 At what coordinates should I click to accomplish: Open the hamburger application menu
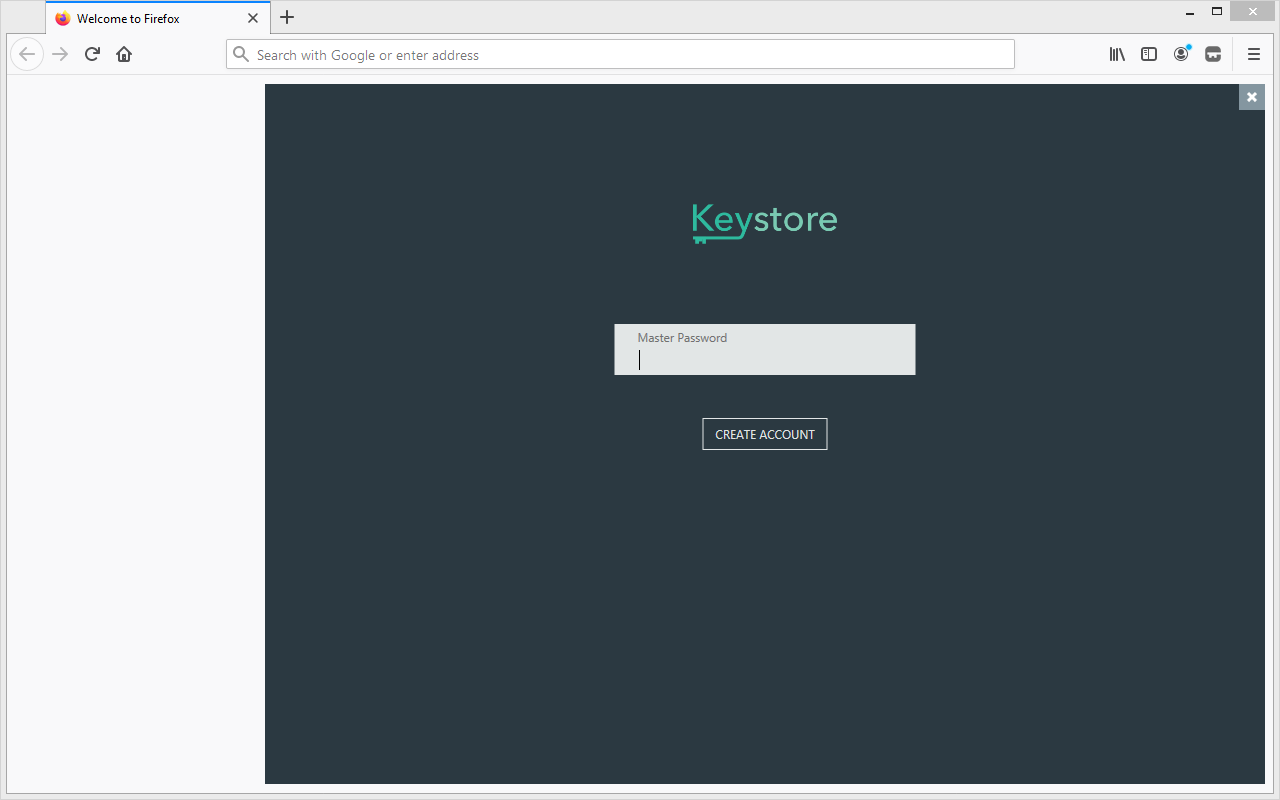[1253, 54]
